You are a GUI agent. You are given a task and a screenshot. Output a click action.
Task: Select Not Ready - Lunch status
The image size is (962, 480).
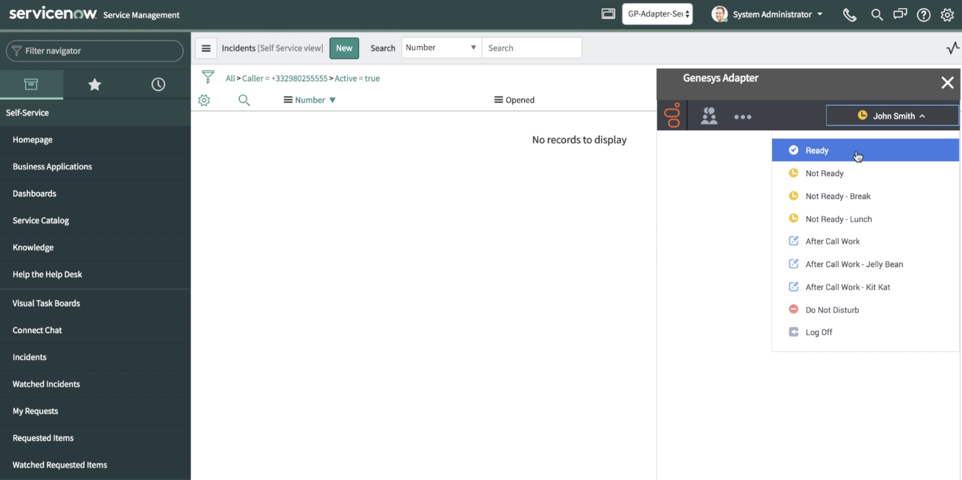(x=865, y=219)
